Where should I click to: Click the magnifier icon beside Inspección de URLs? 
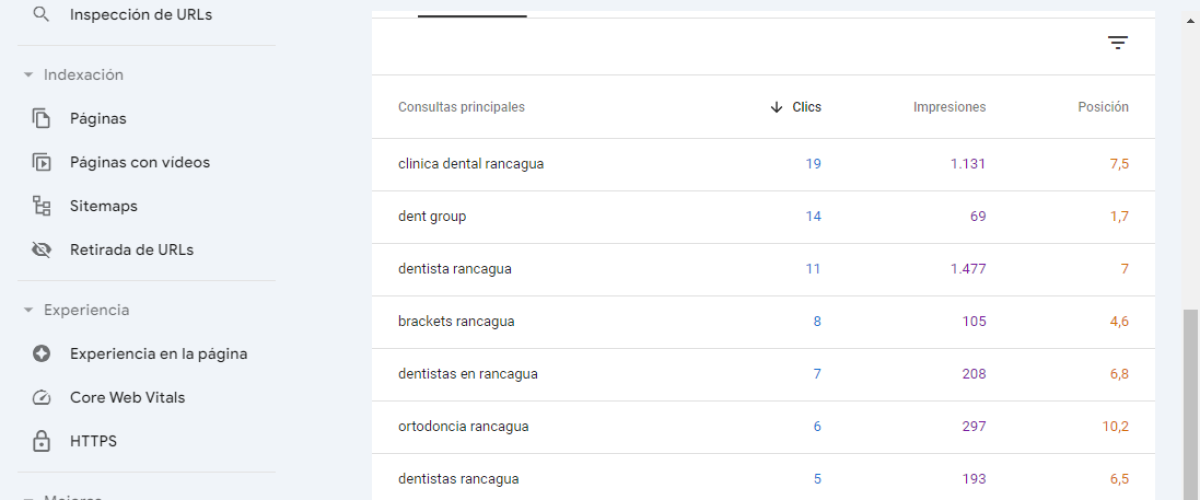(x=41, y=15)
